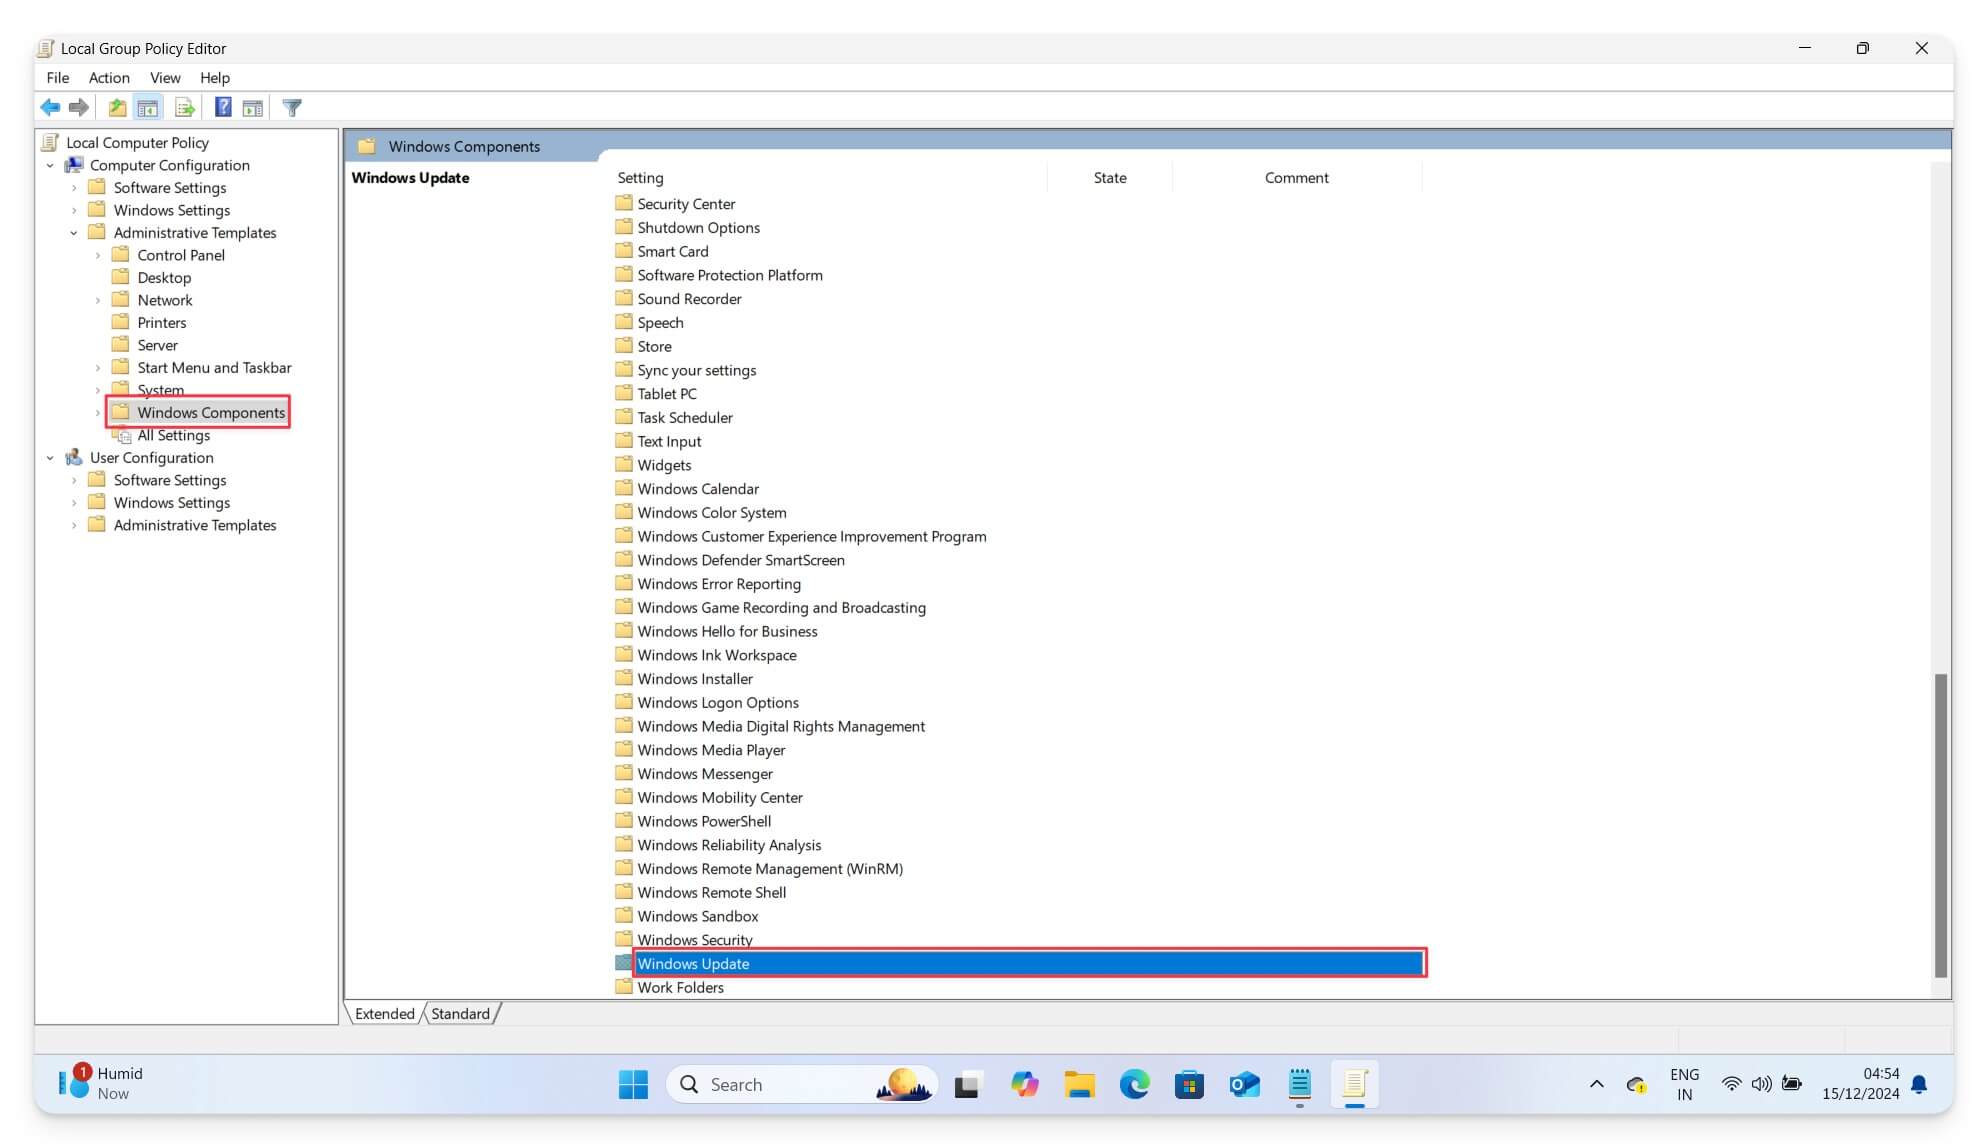Open the Help menu

(x=214, y=77)
